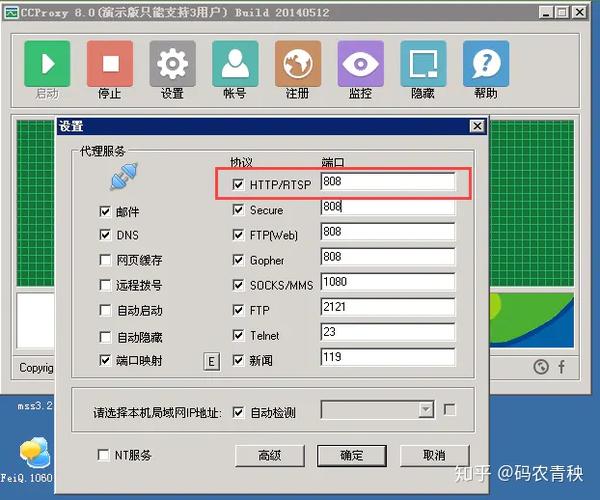600x500 pixels.
Task: Toggle the 端口映射 checkbox
Action: (105, 360)
